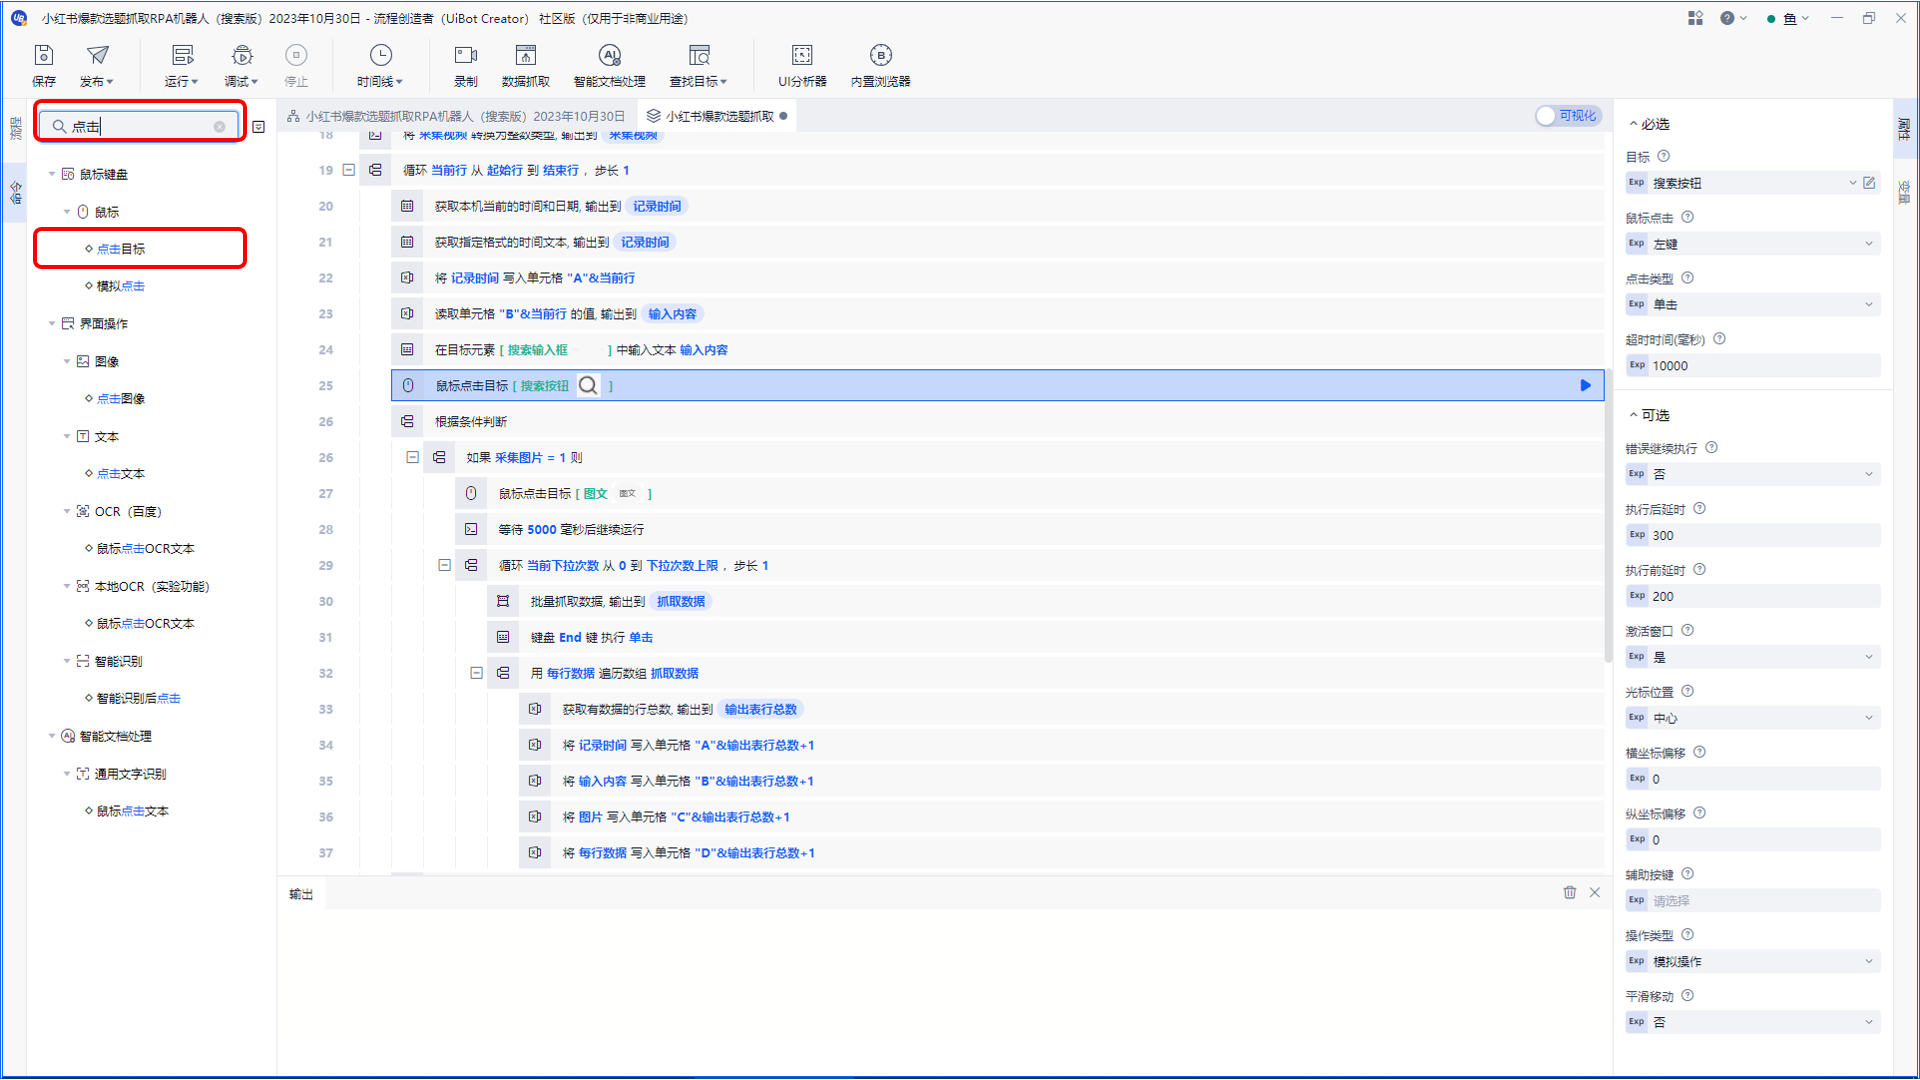Click the delete icon in 输出 panel
Image resolution: width=1920 pixels, height=1080 pixels.
coord(1569,893)
